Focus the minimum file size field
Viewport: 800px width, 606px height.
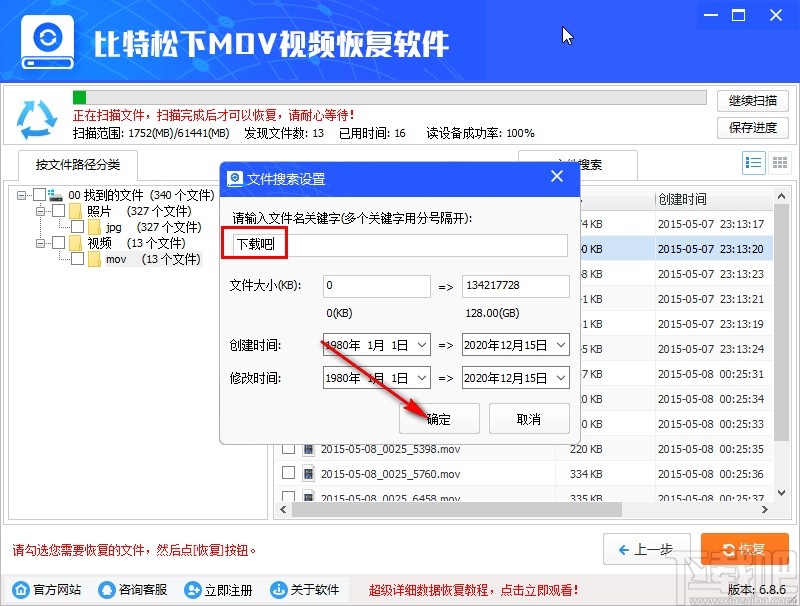(377, 286)
